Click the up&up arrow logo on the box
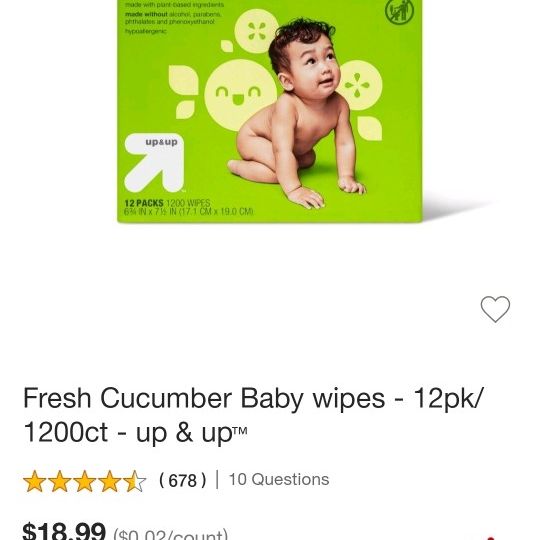Viewport: 540px width, 540px height. pyautogui.click(x=154, y=163)
